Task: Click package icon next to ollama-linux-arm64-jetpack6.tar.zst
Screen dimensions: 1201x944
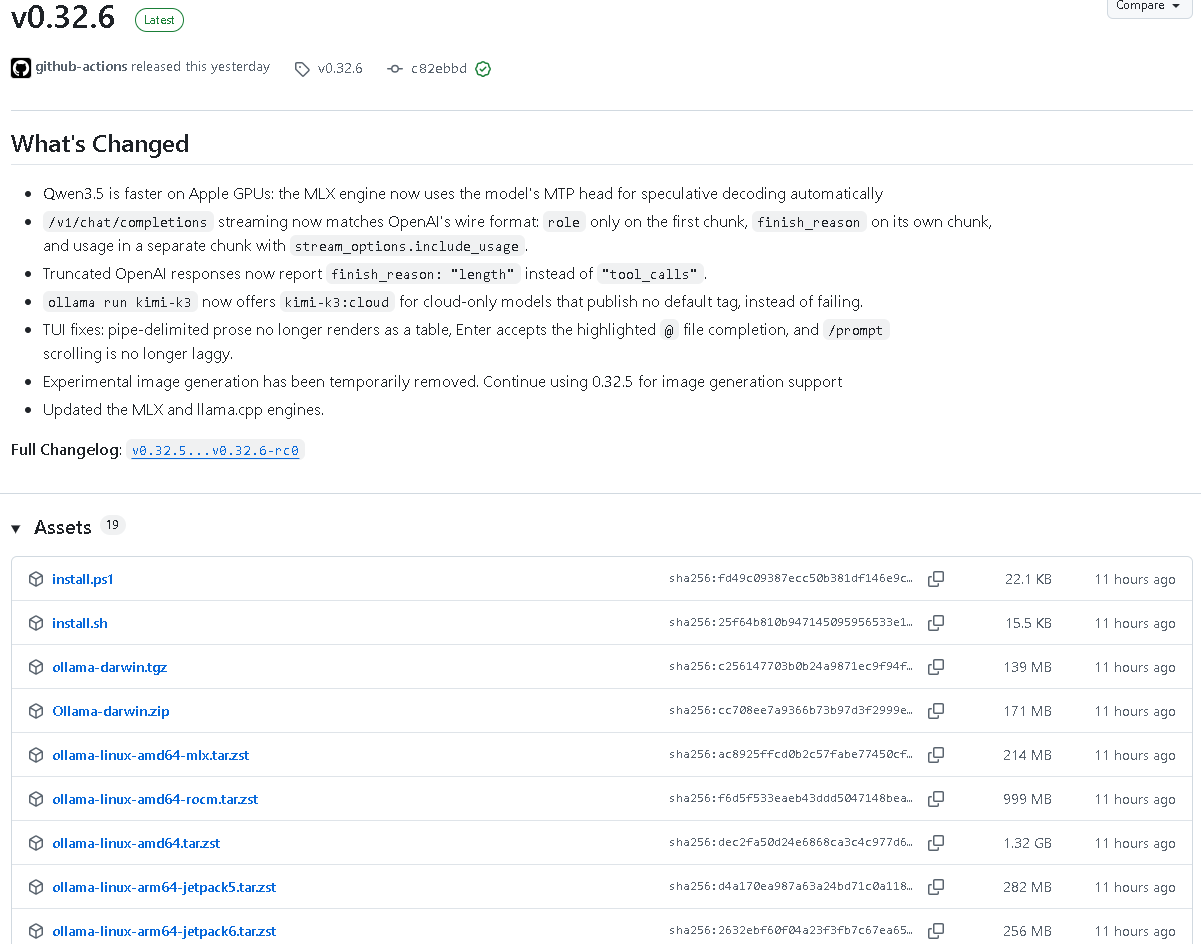Action: (x=36, y=931)
